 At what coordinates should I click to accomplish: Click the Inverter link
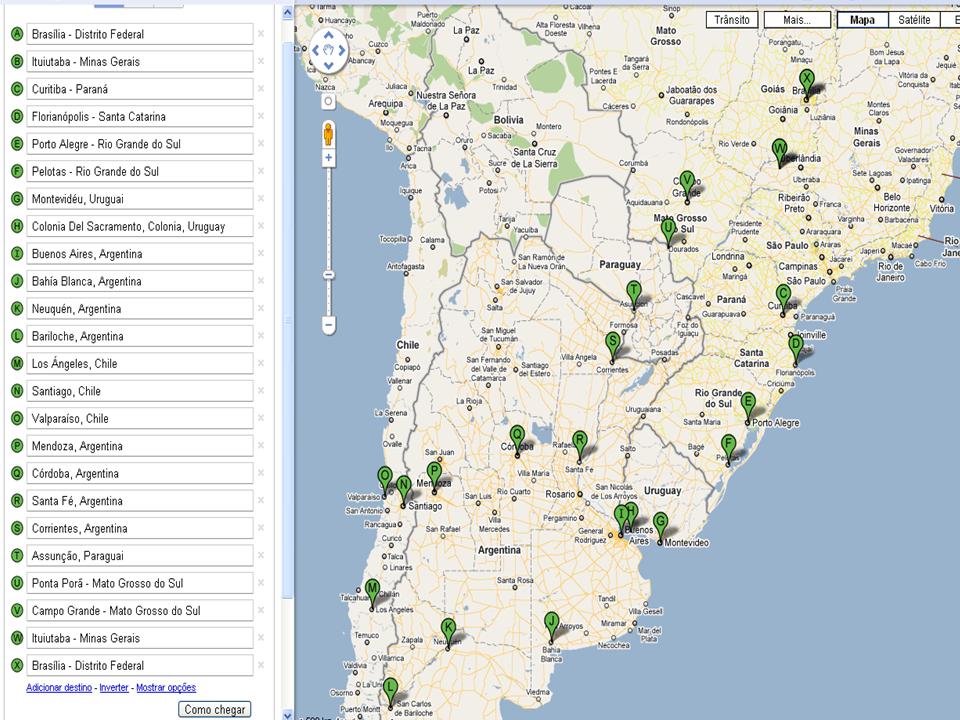pos(114,688)
